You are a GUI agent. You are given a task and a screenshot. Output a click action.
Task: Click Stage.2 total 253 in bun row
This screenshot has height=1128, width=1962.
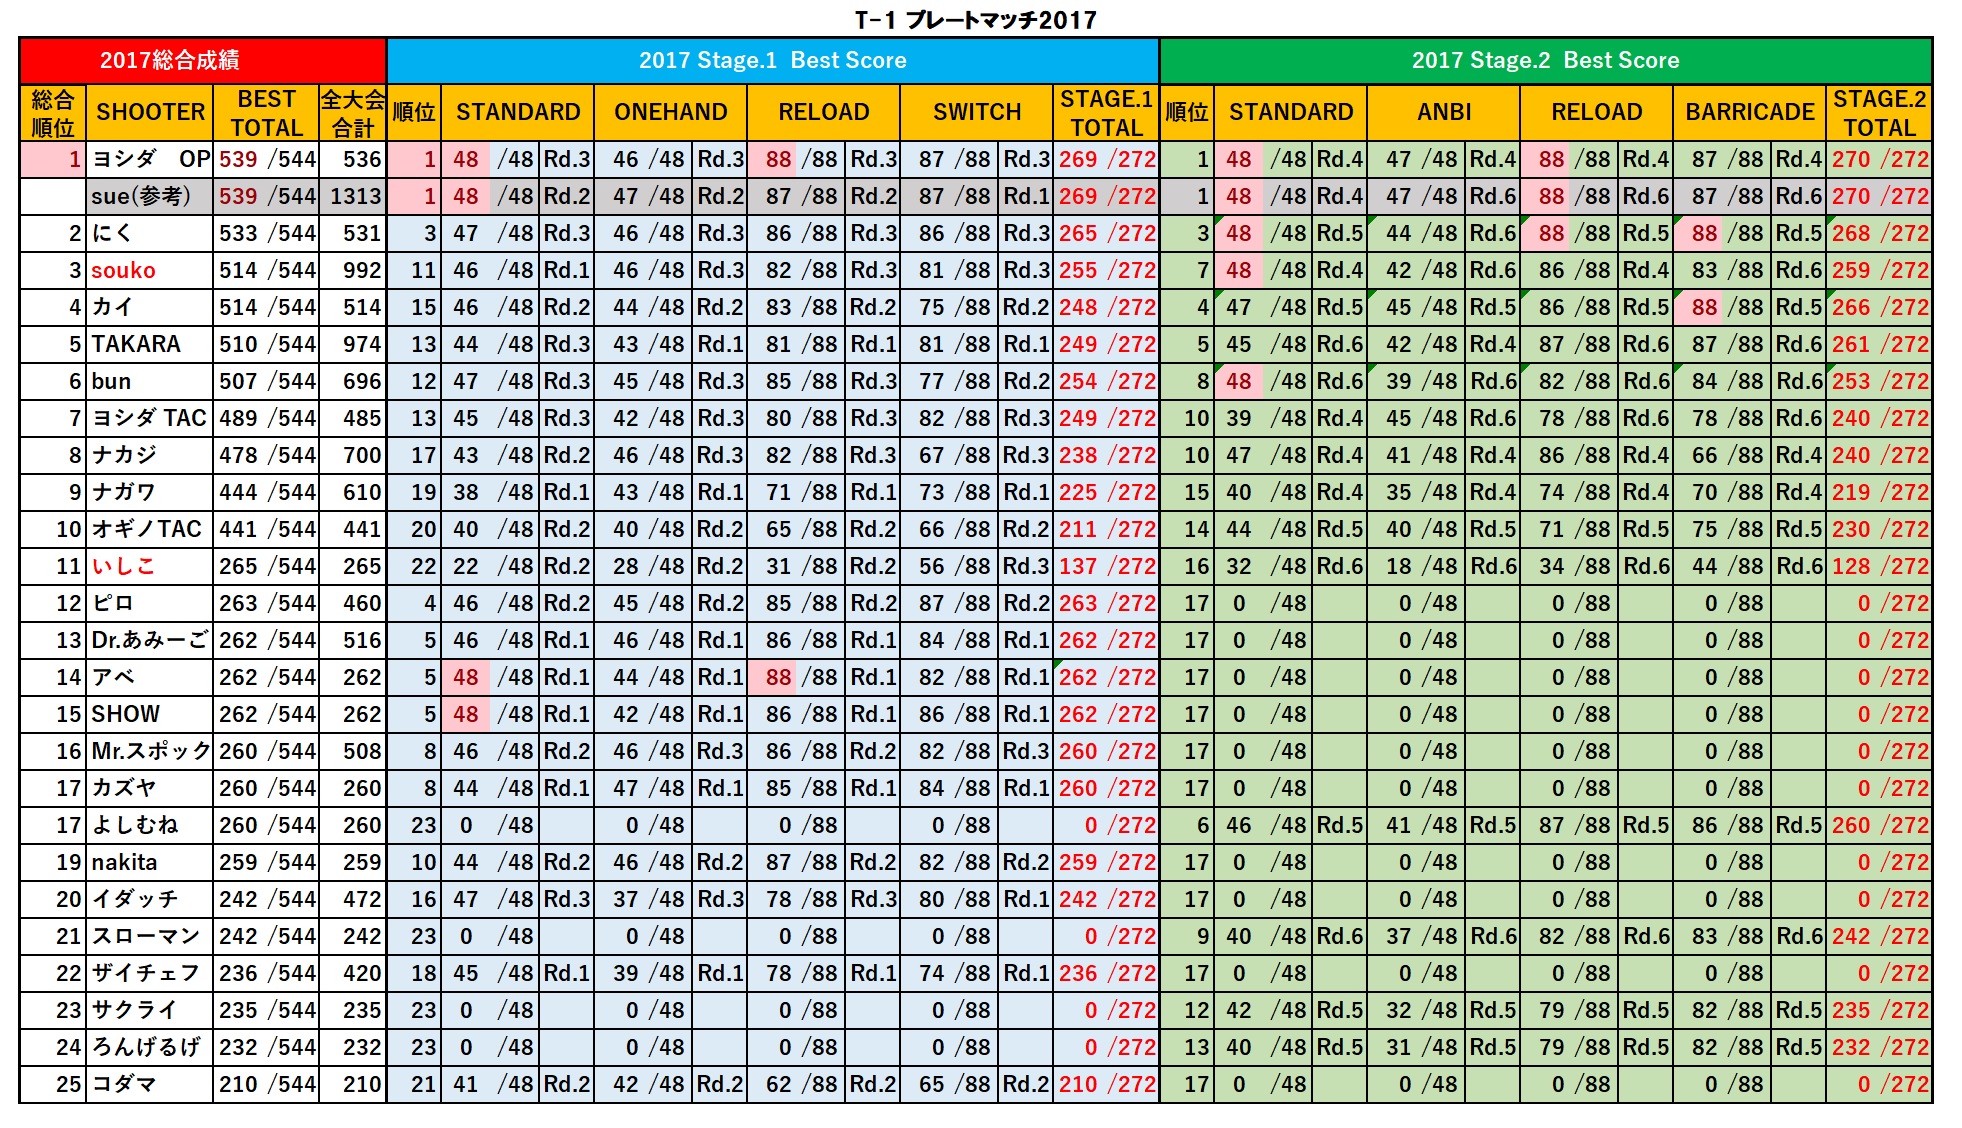click(x=1851, y=381)
